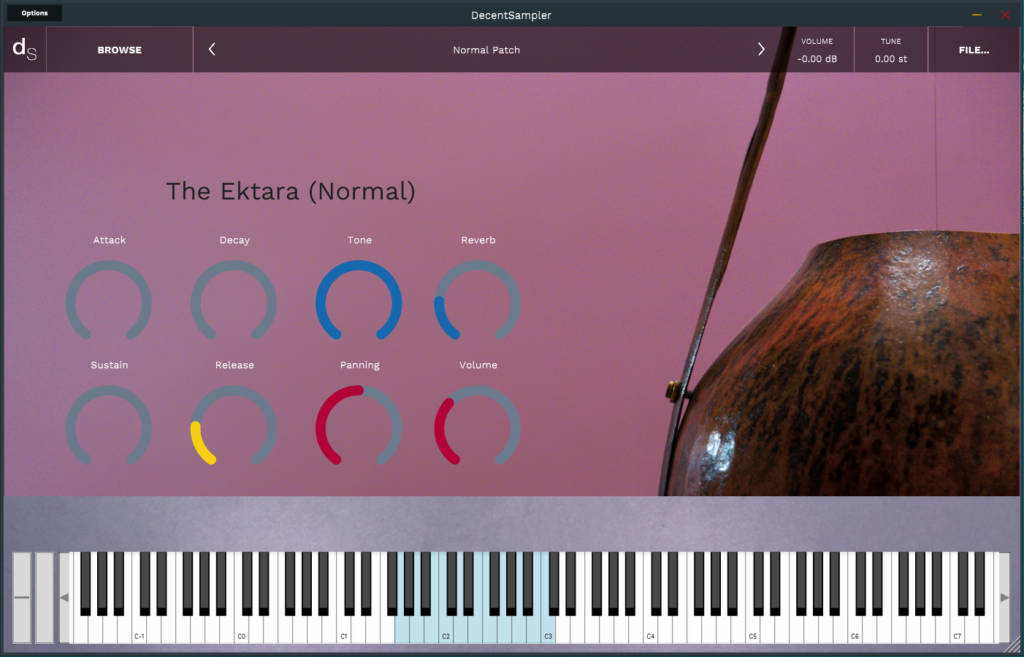This screenshot has width=1024, height=657.
Task: Click the window resize grip corner
Action: tap(1013, 646)
